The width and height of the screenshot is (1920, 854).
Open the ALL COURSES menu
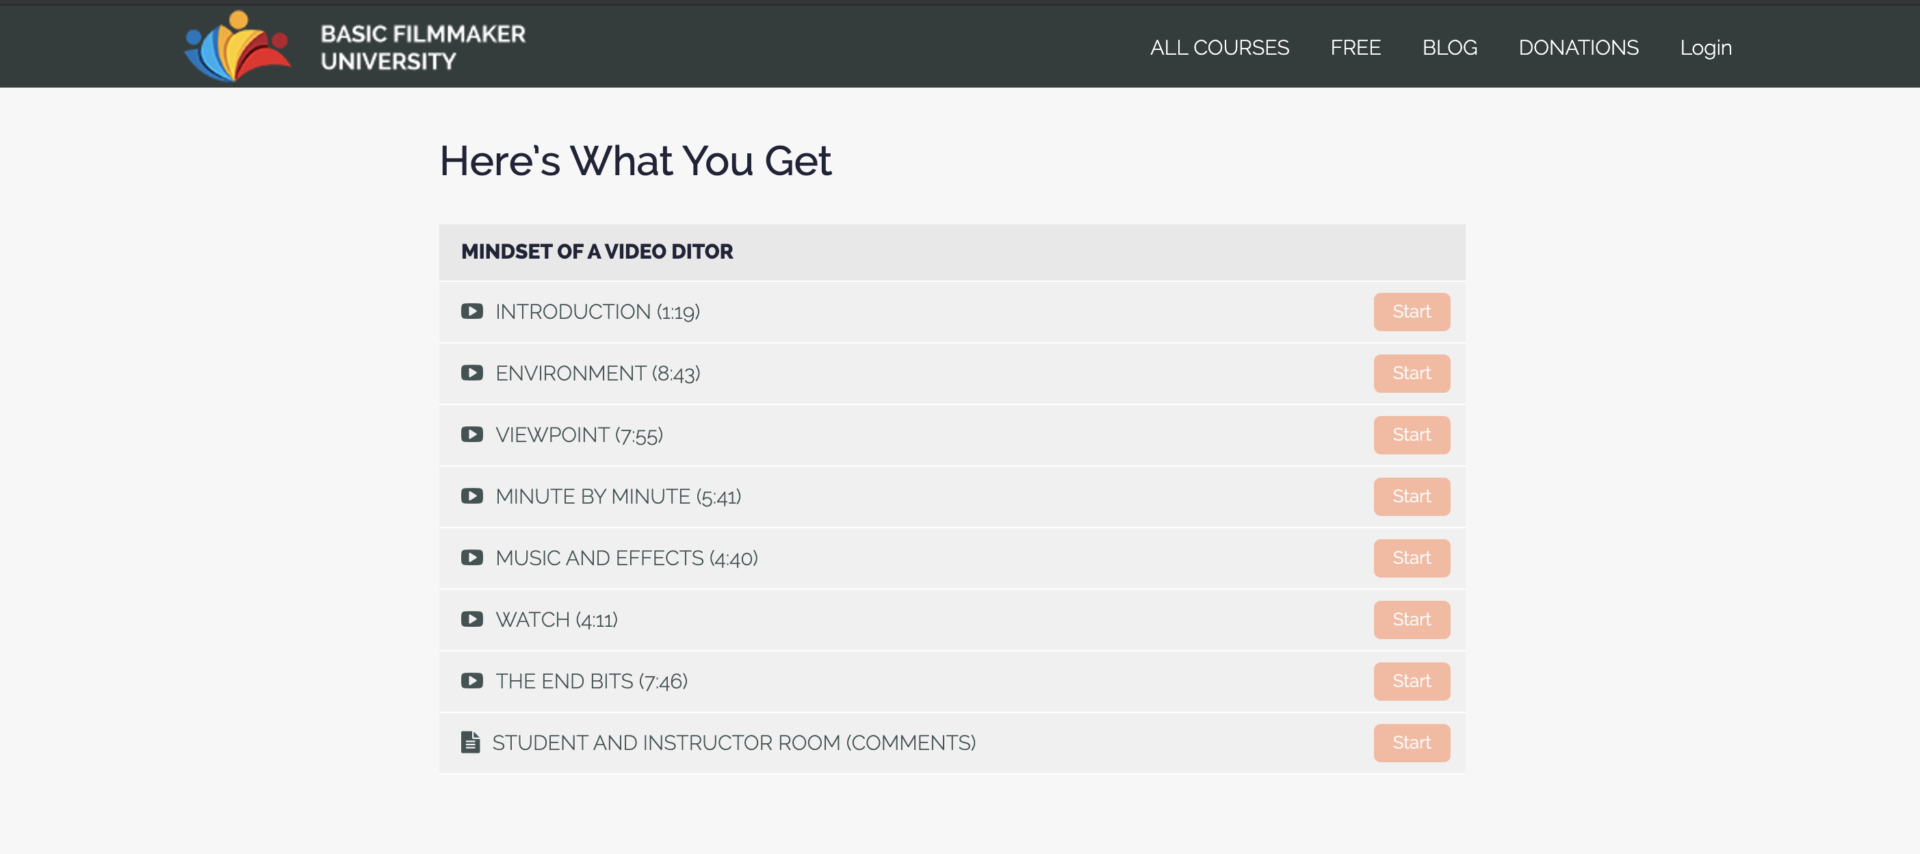[x=1219, y=47]
